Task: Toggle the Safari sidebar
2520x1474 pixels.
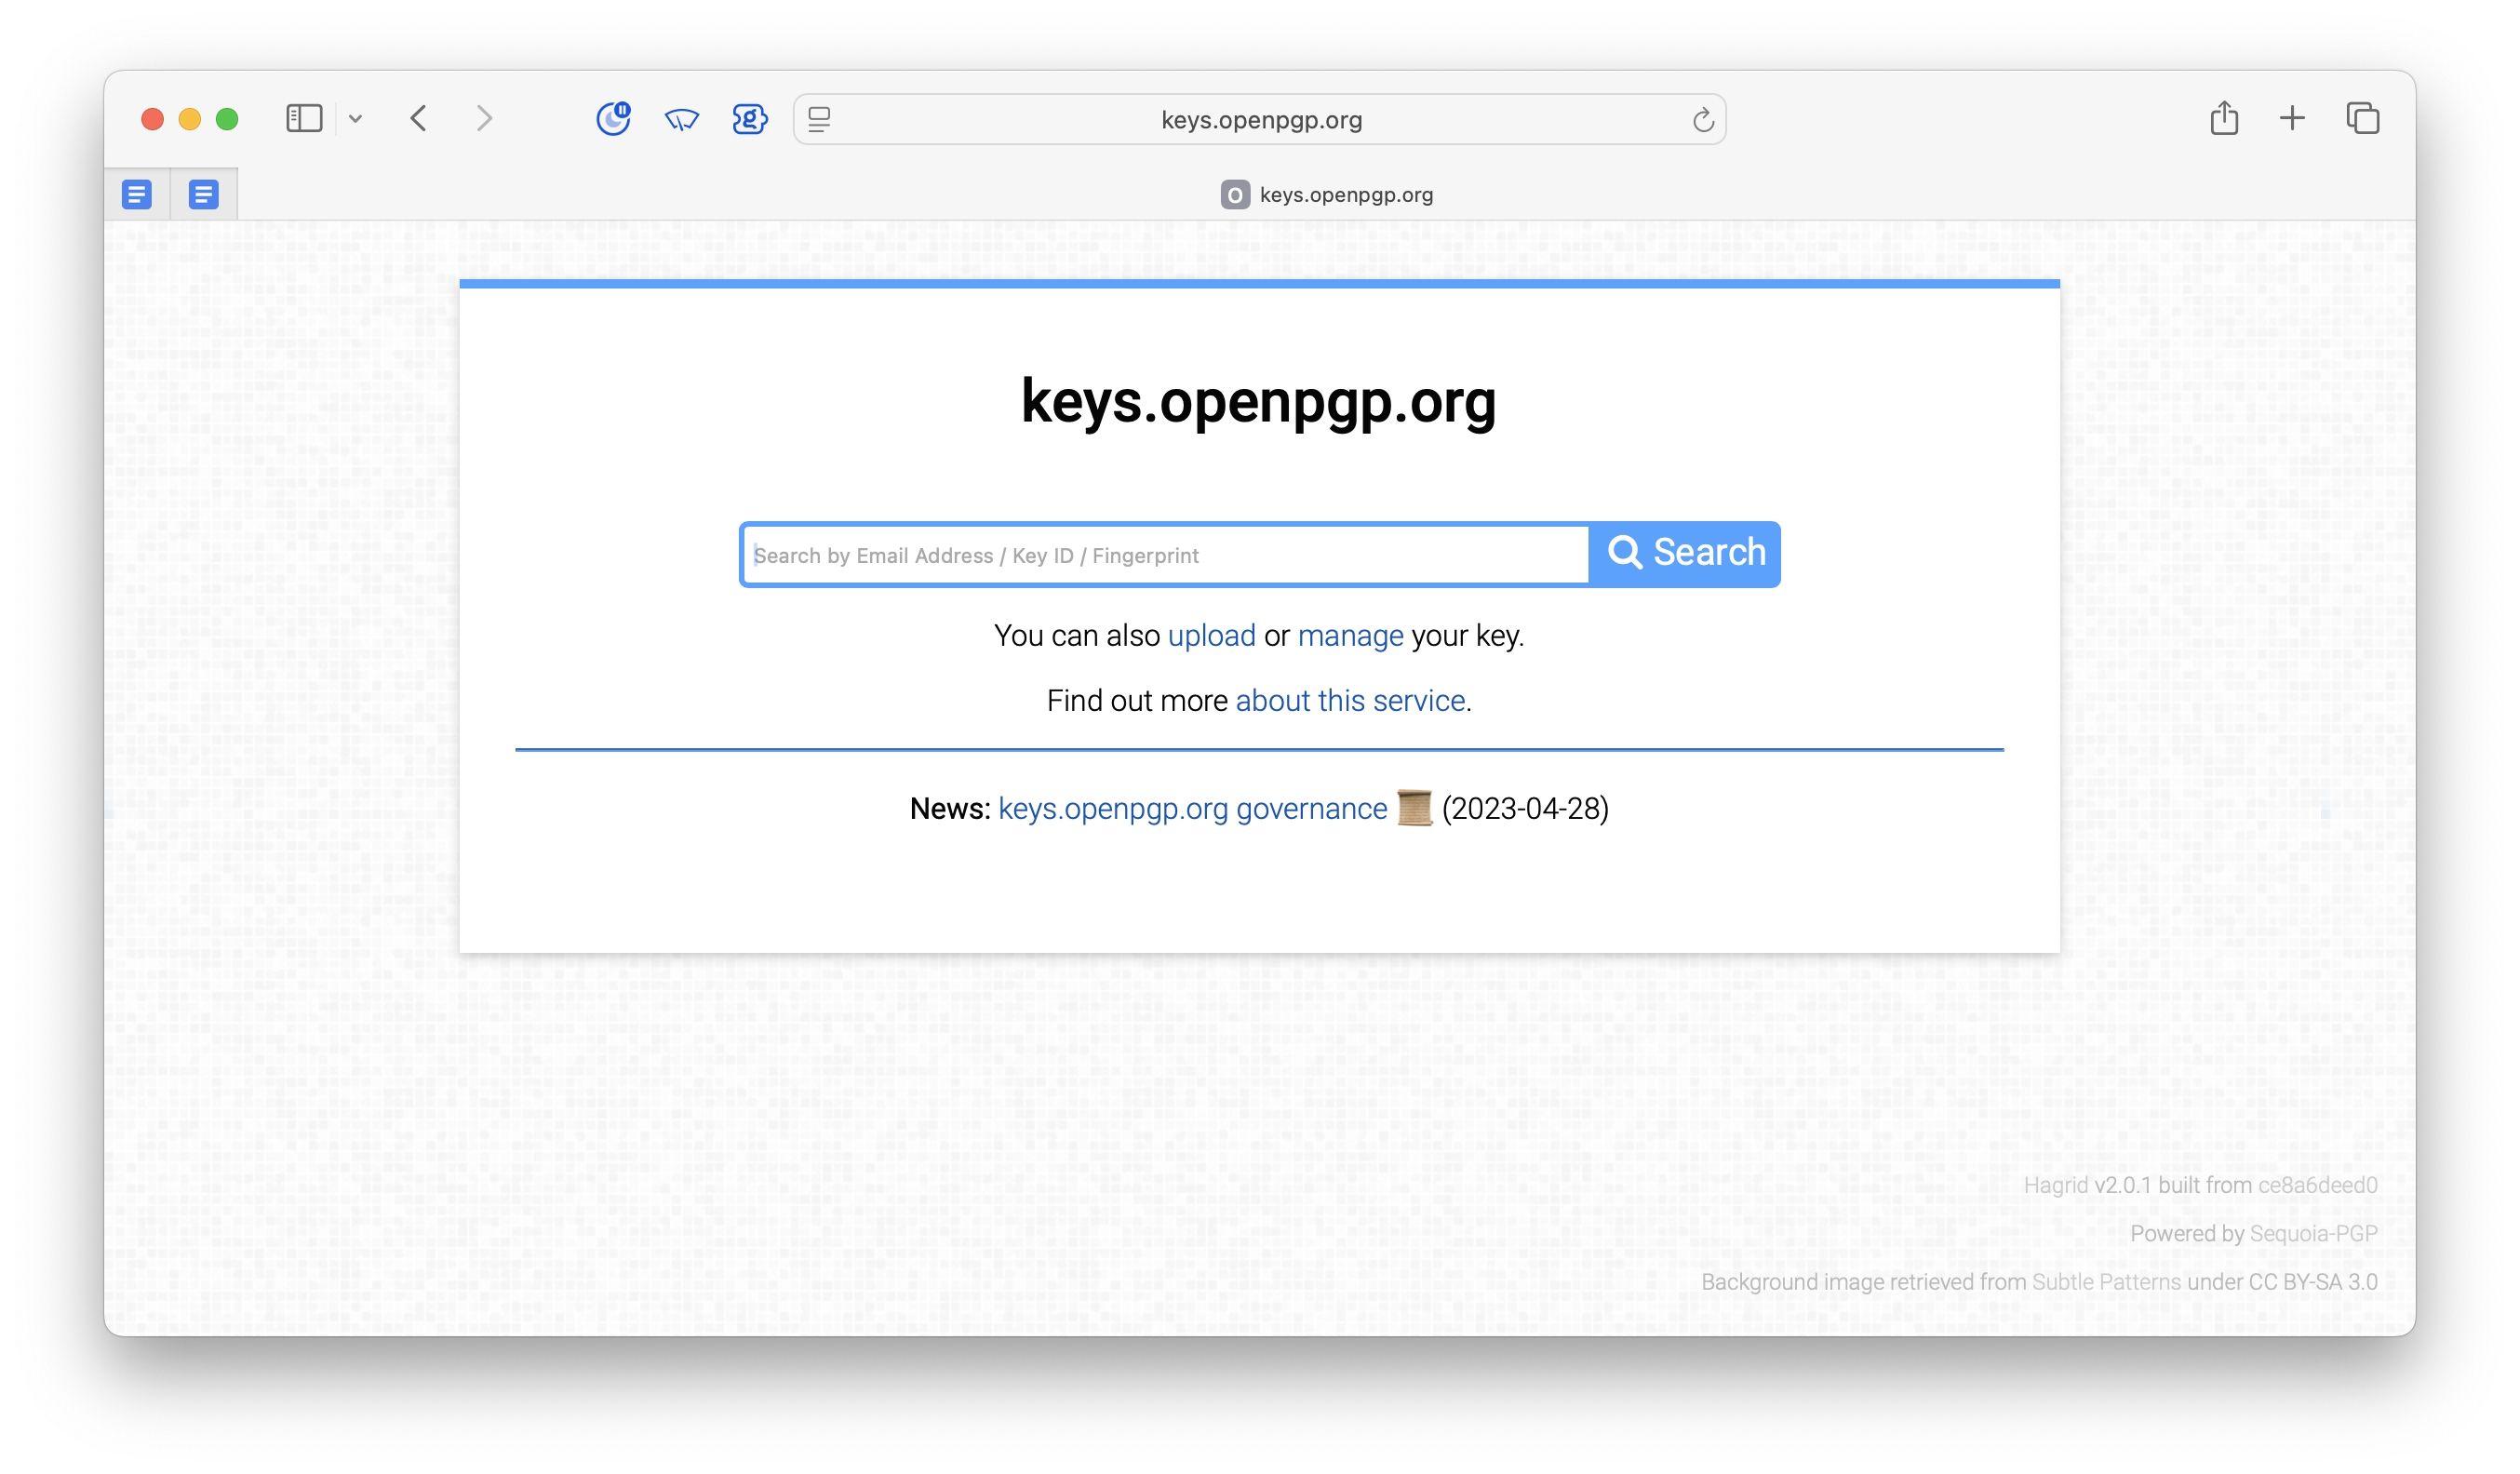Action: 304,119
